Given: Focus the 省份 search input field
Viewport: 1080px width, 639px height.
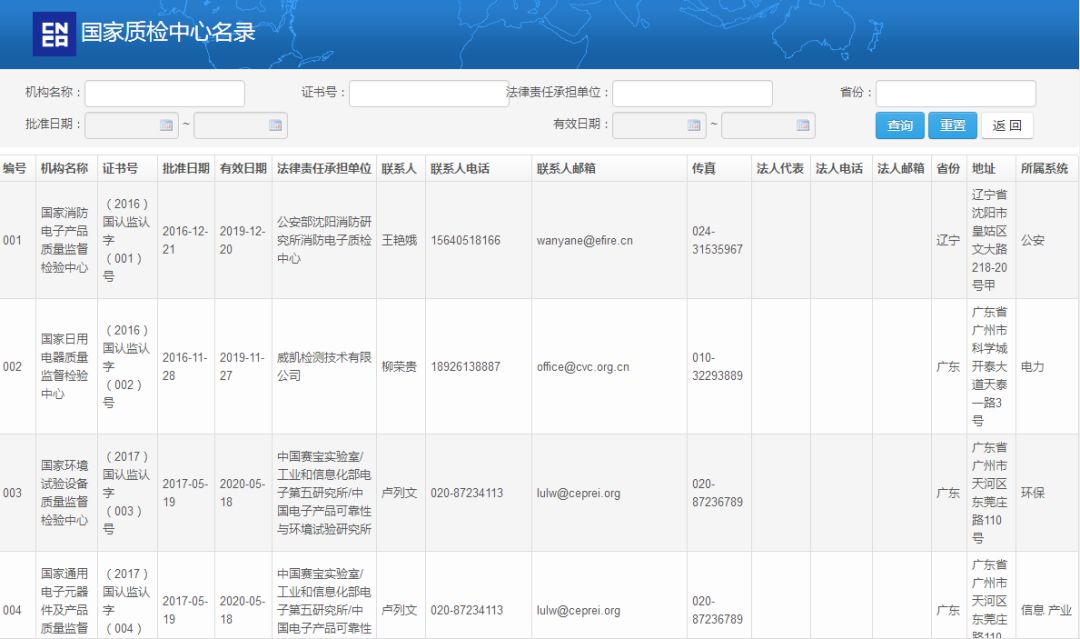Looking at the screenshot, I should point(955,93).
